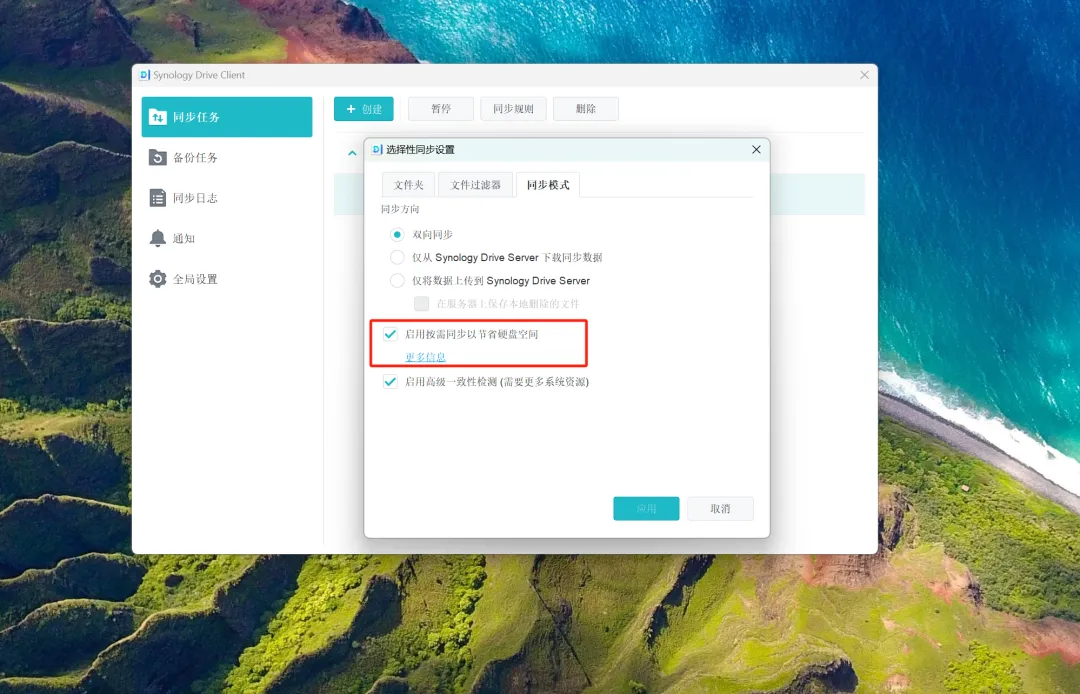The width and height of the screenshot is (1080, 694).
Task: Open the 备份任务 sidebar section
Action: tap(227, 158)
